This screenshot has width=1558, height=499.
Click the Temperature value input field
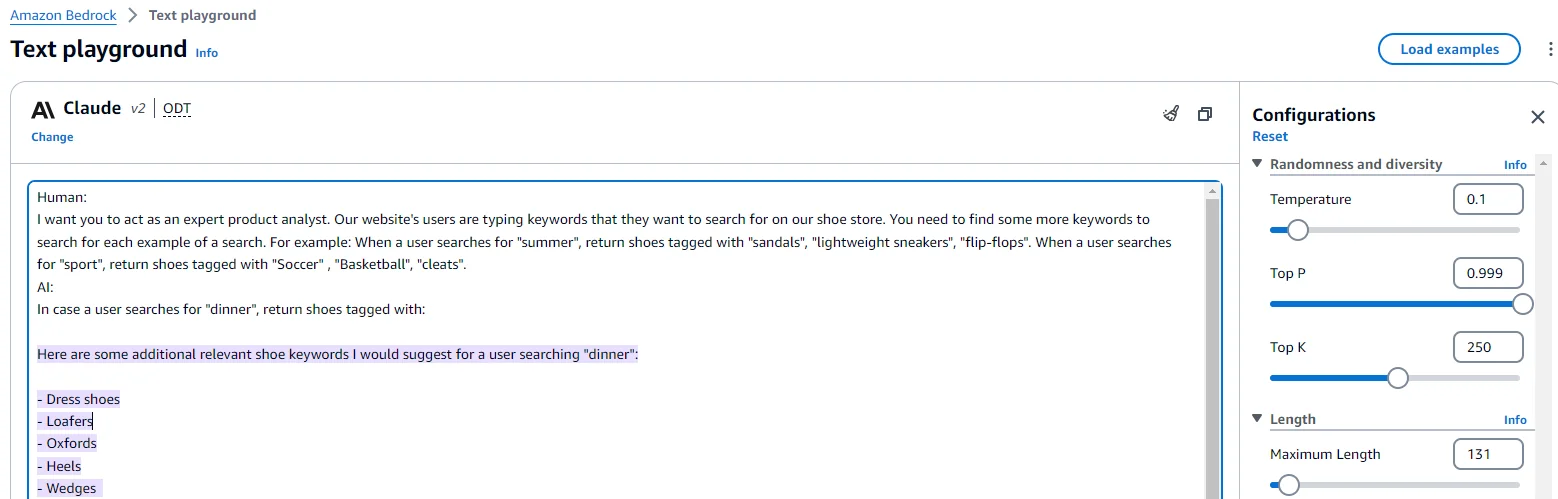pos(1487,199)
